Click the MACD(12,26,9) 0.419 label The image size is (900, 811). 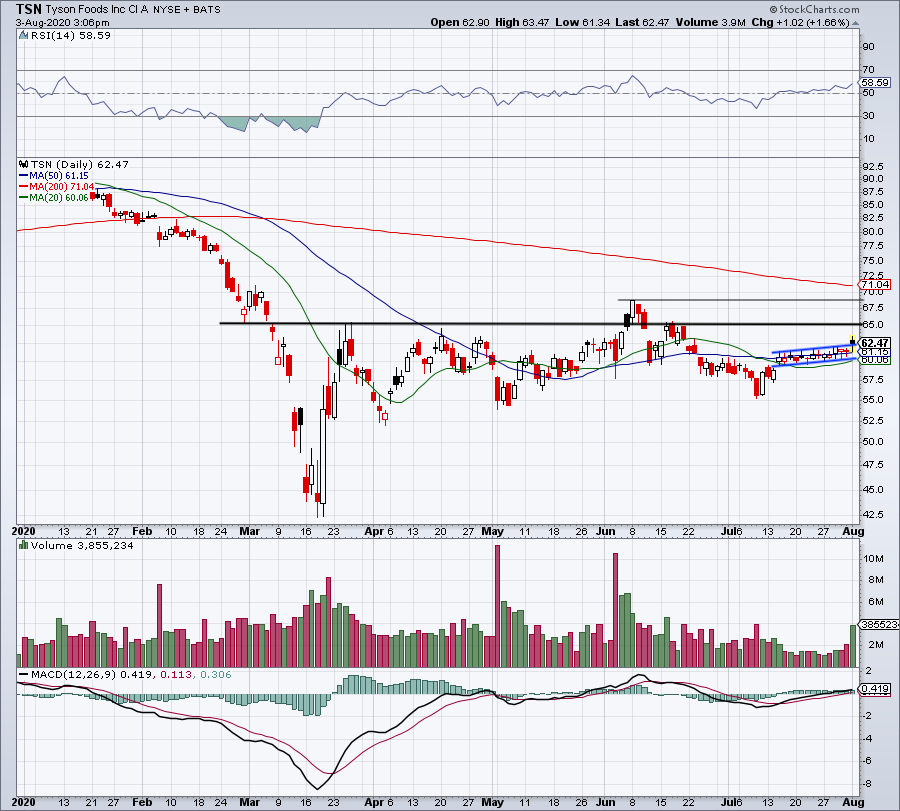(x=92, y=674)
